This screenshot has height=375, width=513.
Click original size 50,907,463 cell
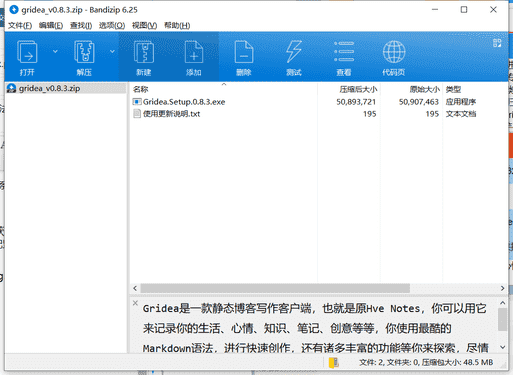[419, 102]
